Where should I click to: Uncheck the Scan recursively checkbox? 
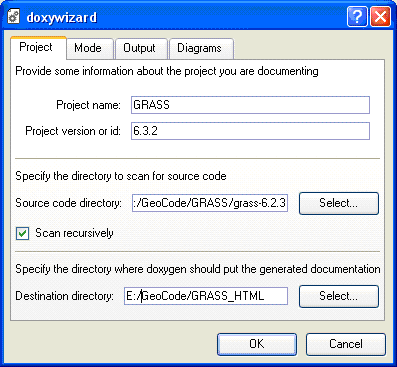pyautogui.click(x=23, y=233)
